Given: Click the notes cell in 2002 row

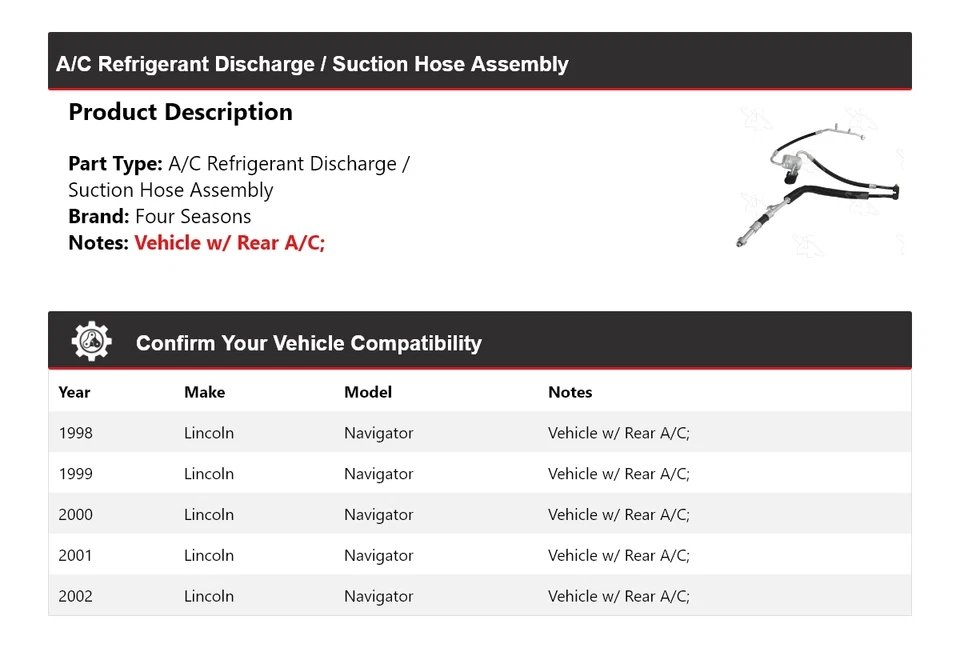Looking at the screenshot, I should (618, 596).
